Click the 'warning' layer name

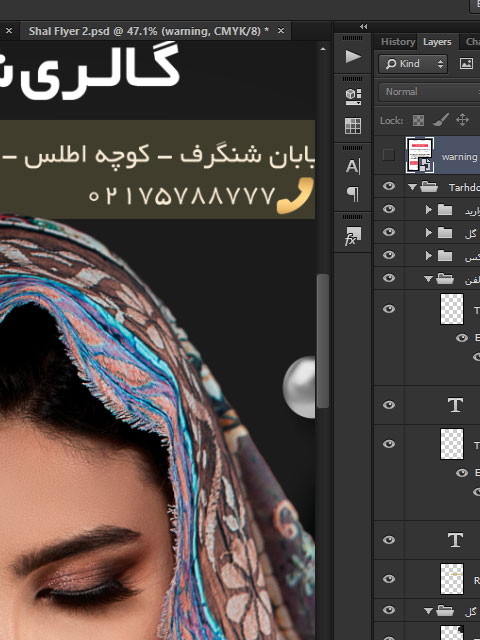pyautogui.click(x=459, y=157)
